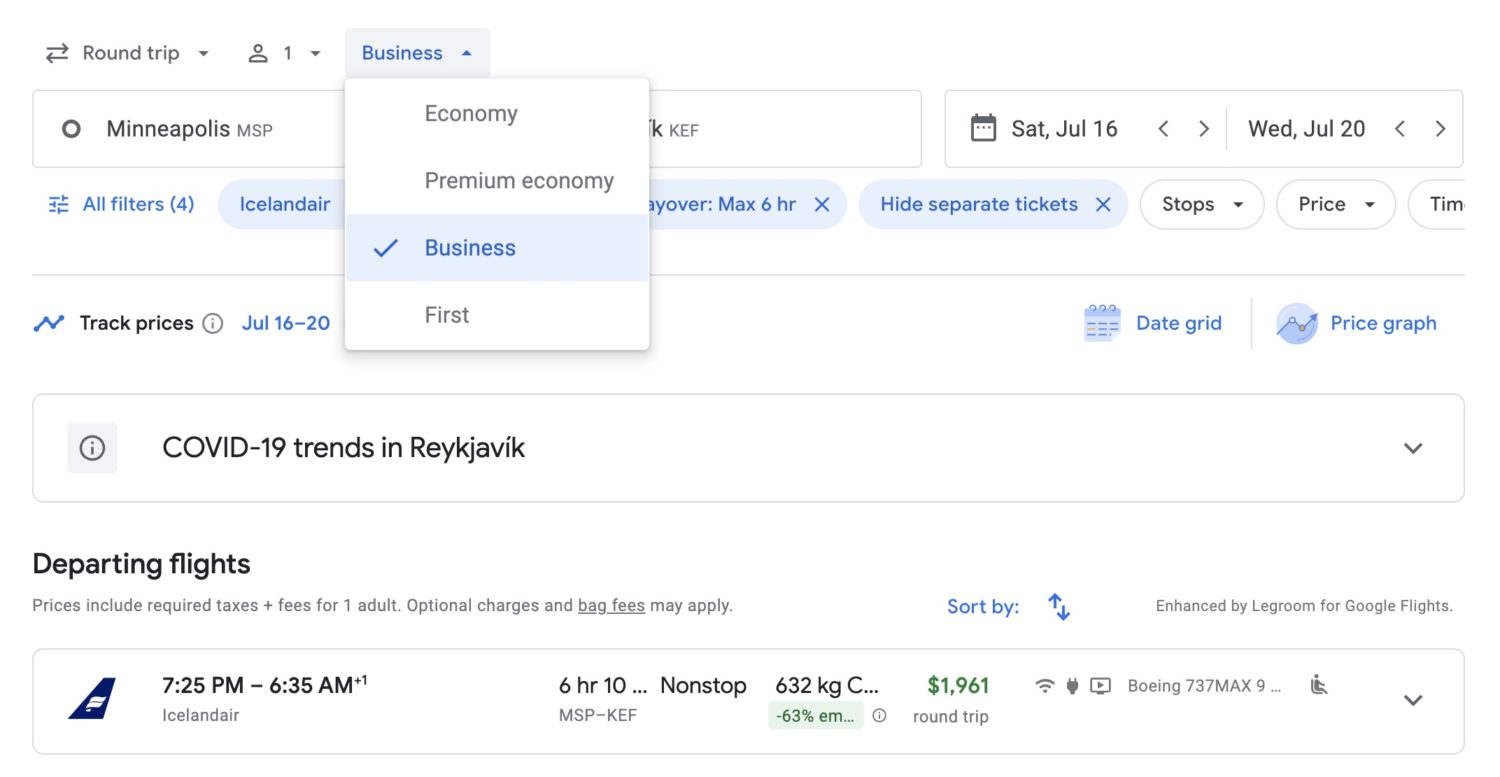Open the Stops filter dropdown
The height and width of the screenshot is (777, 1500).
click(1202, 204)
